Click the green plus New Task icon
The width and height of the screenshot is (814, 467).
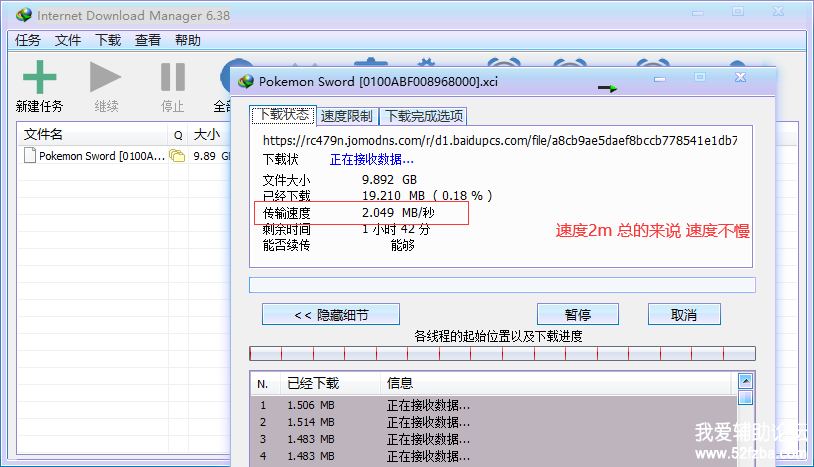pyautogui.click(x=39, y=77)
